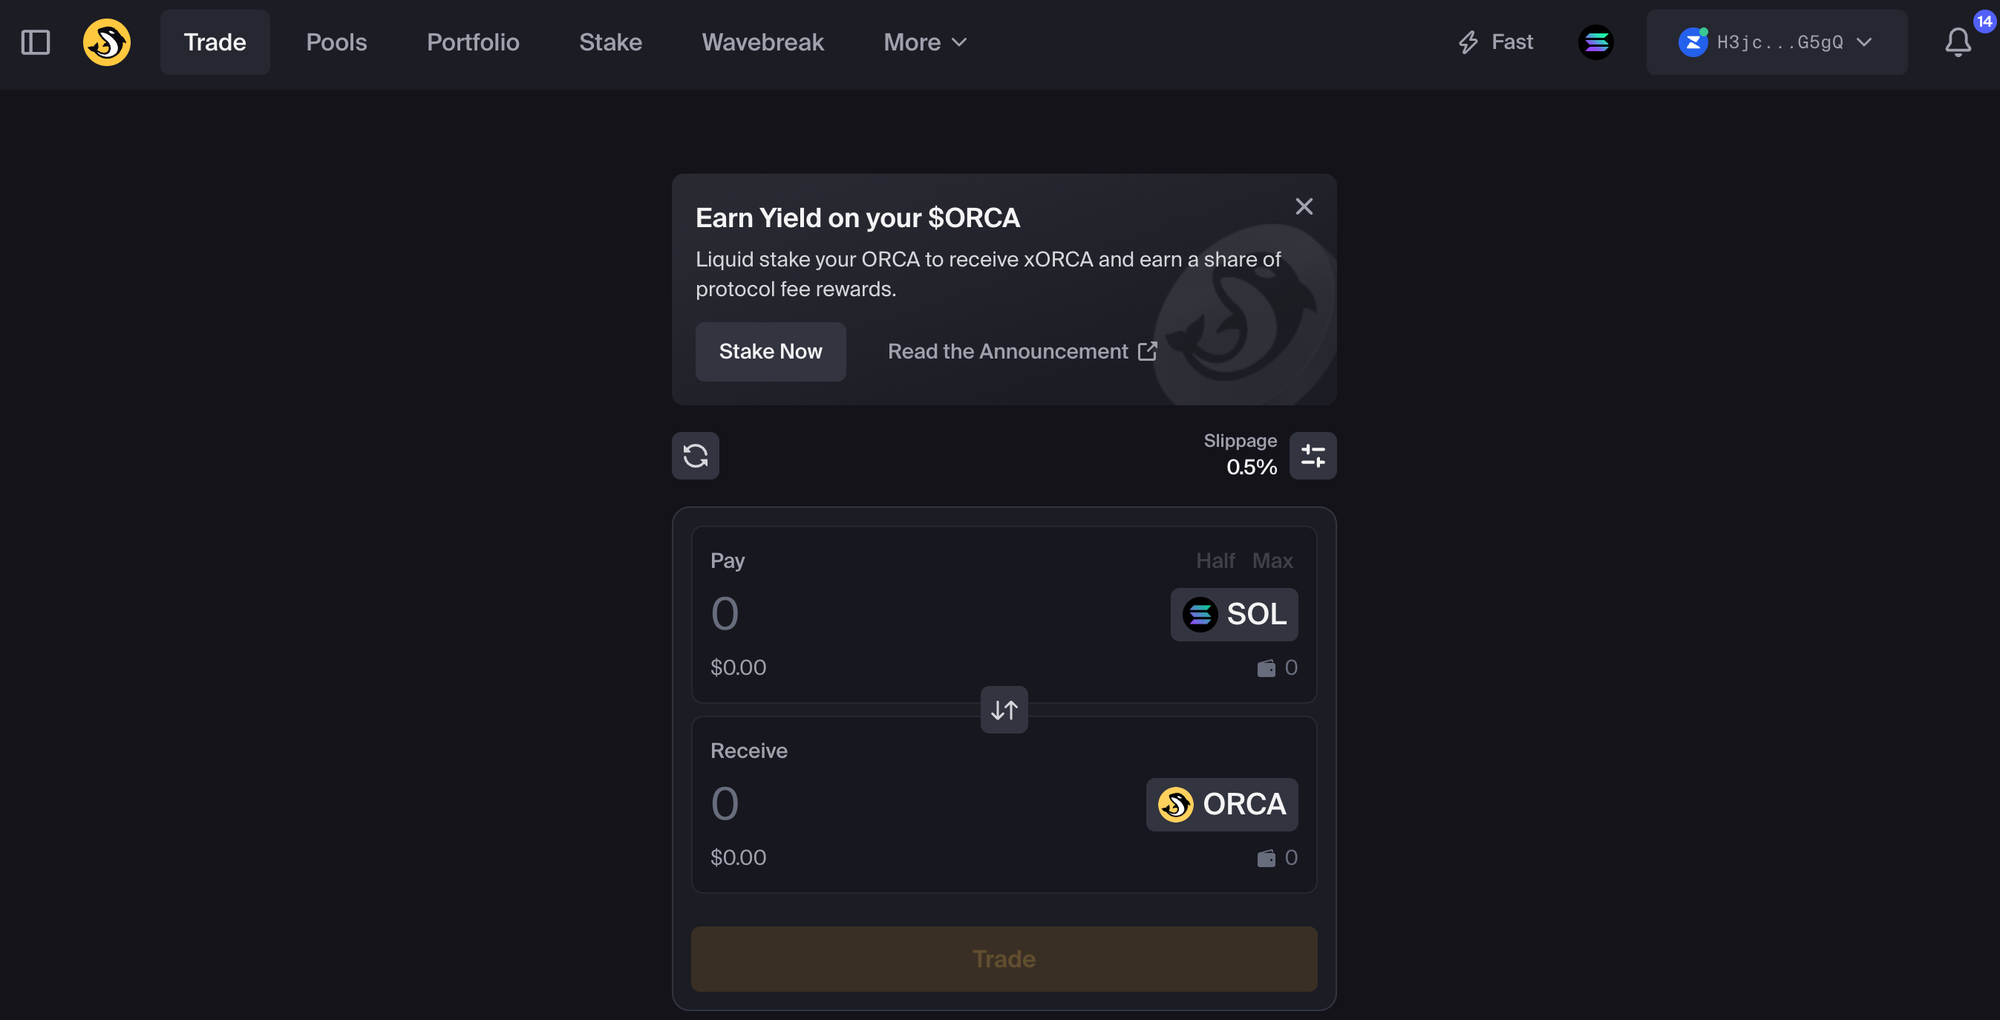Open notifications via the bell icon
The height and width of the screenshot is (1020, 2000).
(x=1958, y=42)
